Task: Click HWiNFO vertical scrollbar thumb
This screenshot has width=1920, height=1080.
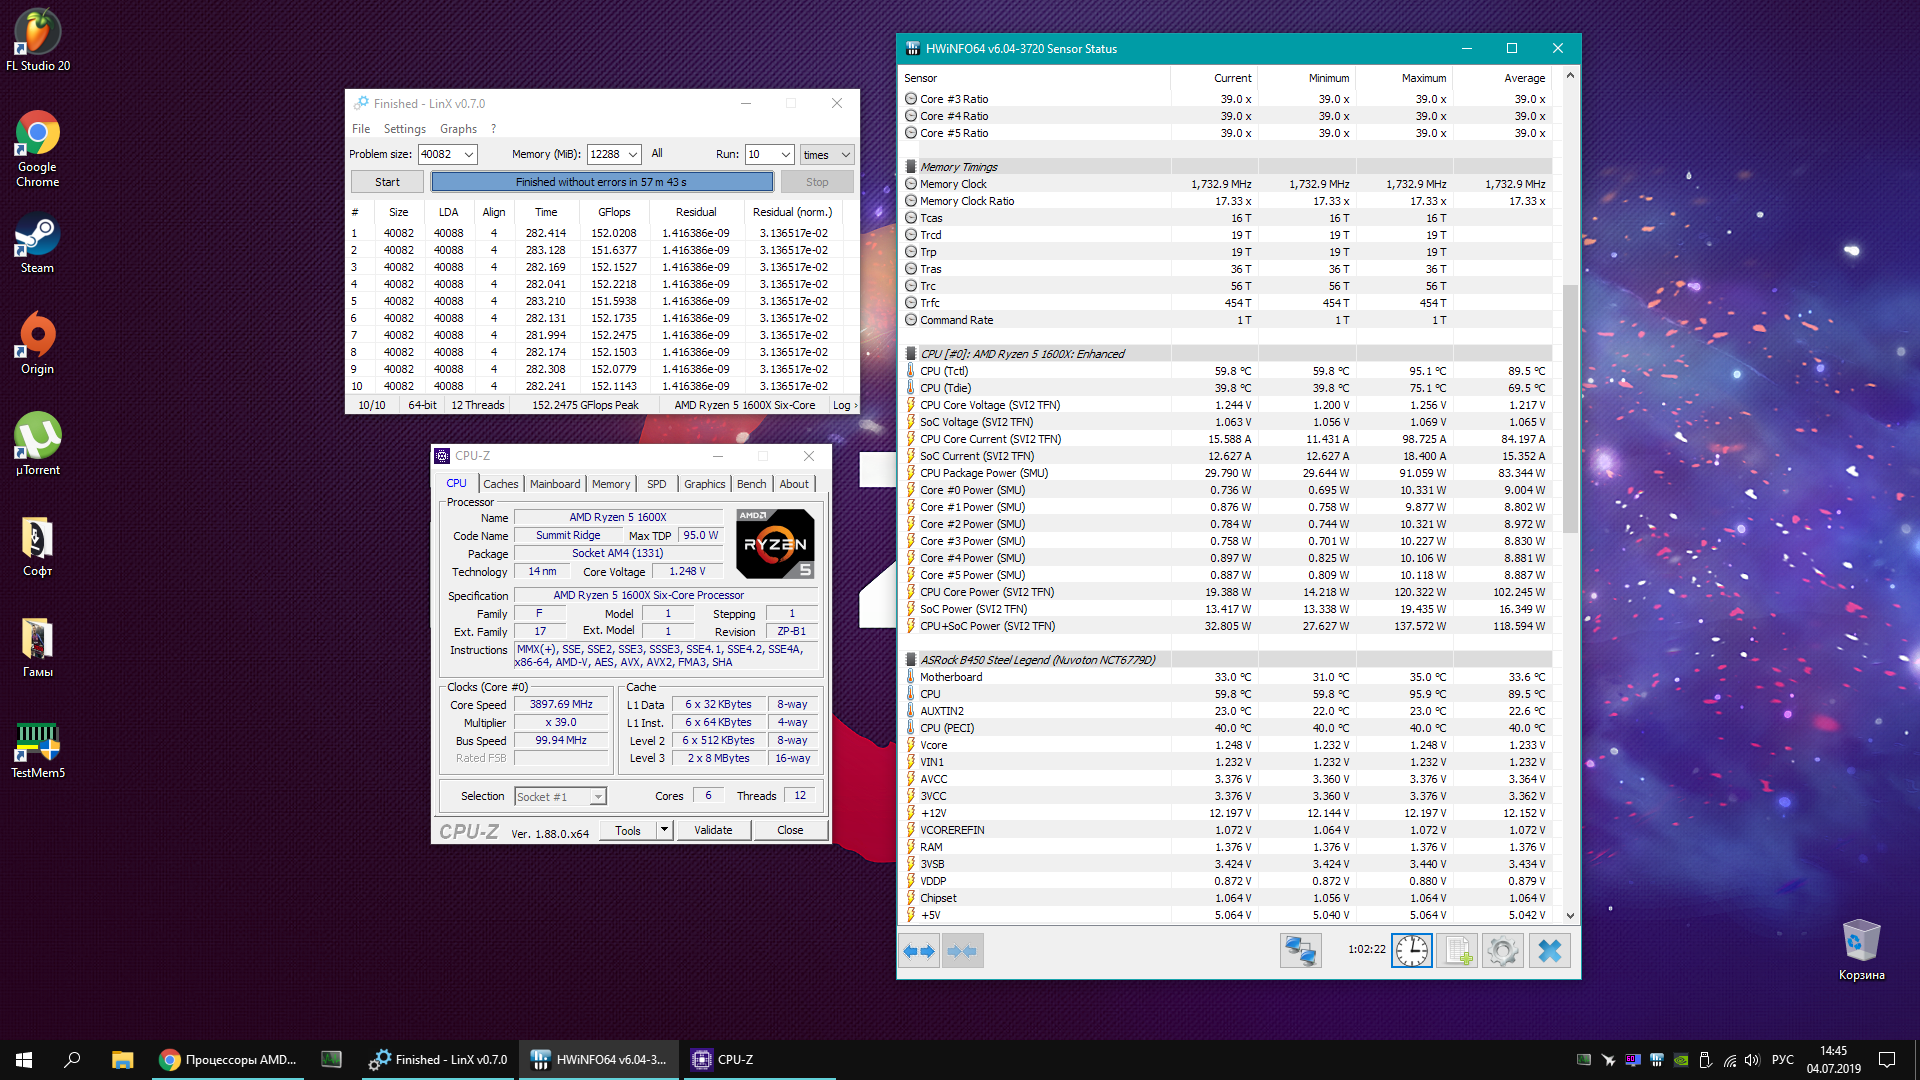Action: click(x=1570, y=410)
